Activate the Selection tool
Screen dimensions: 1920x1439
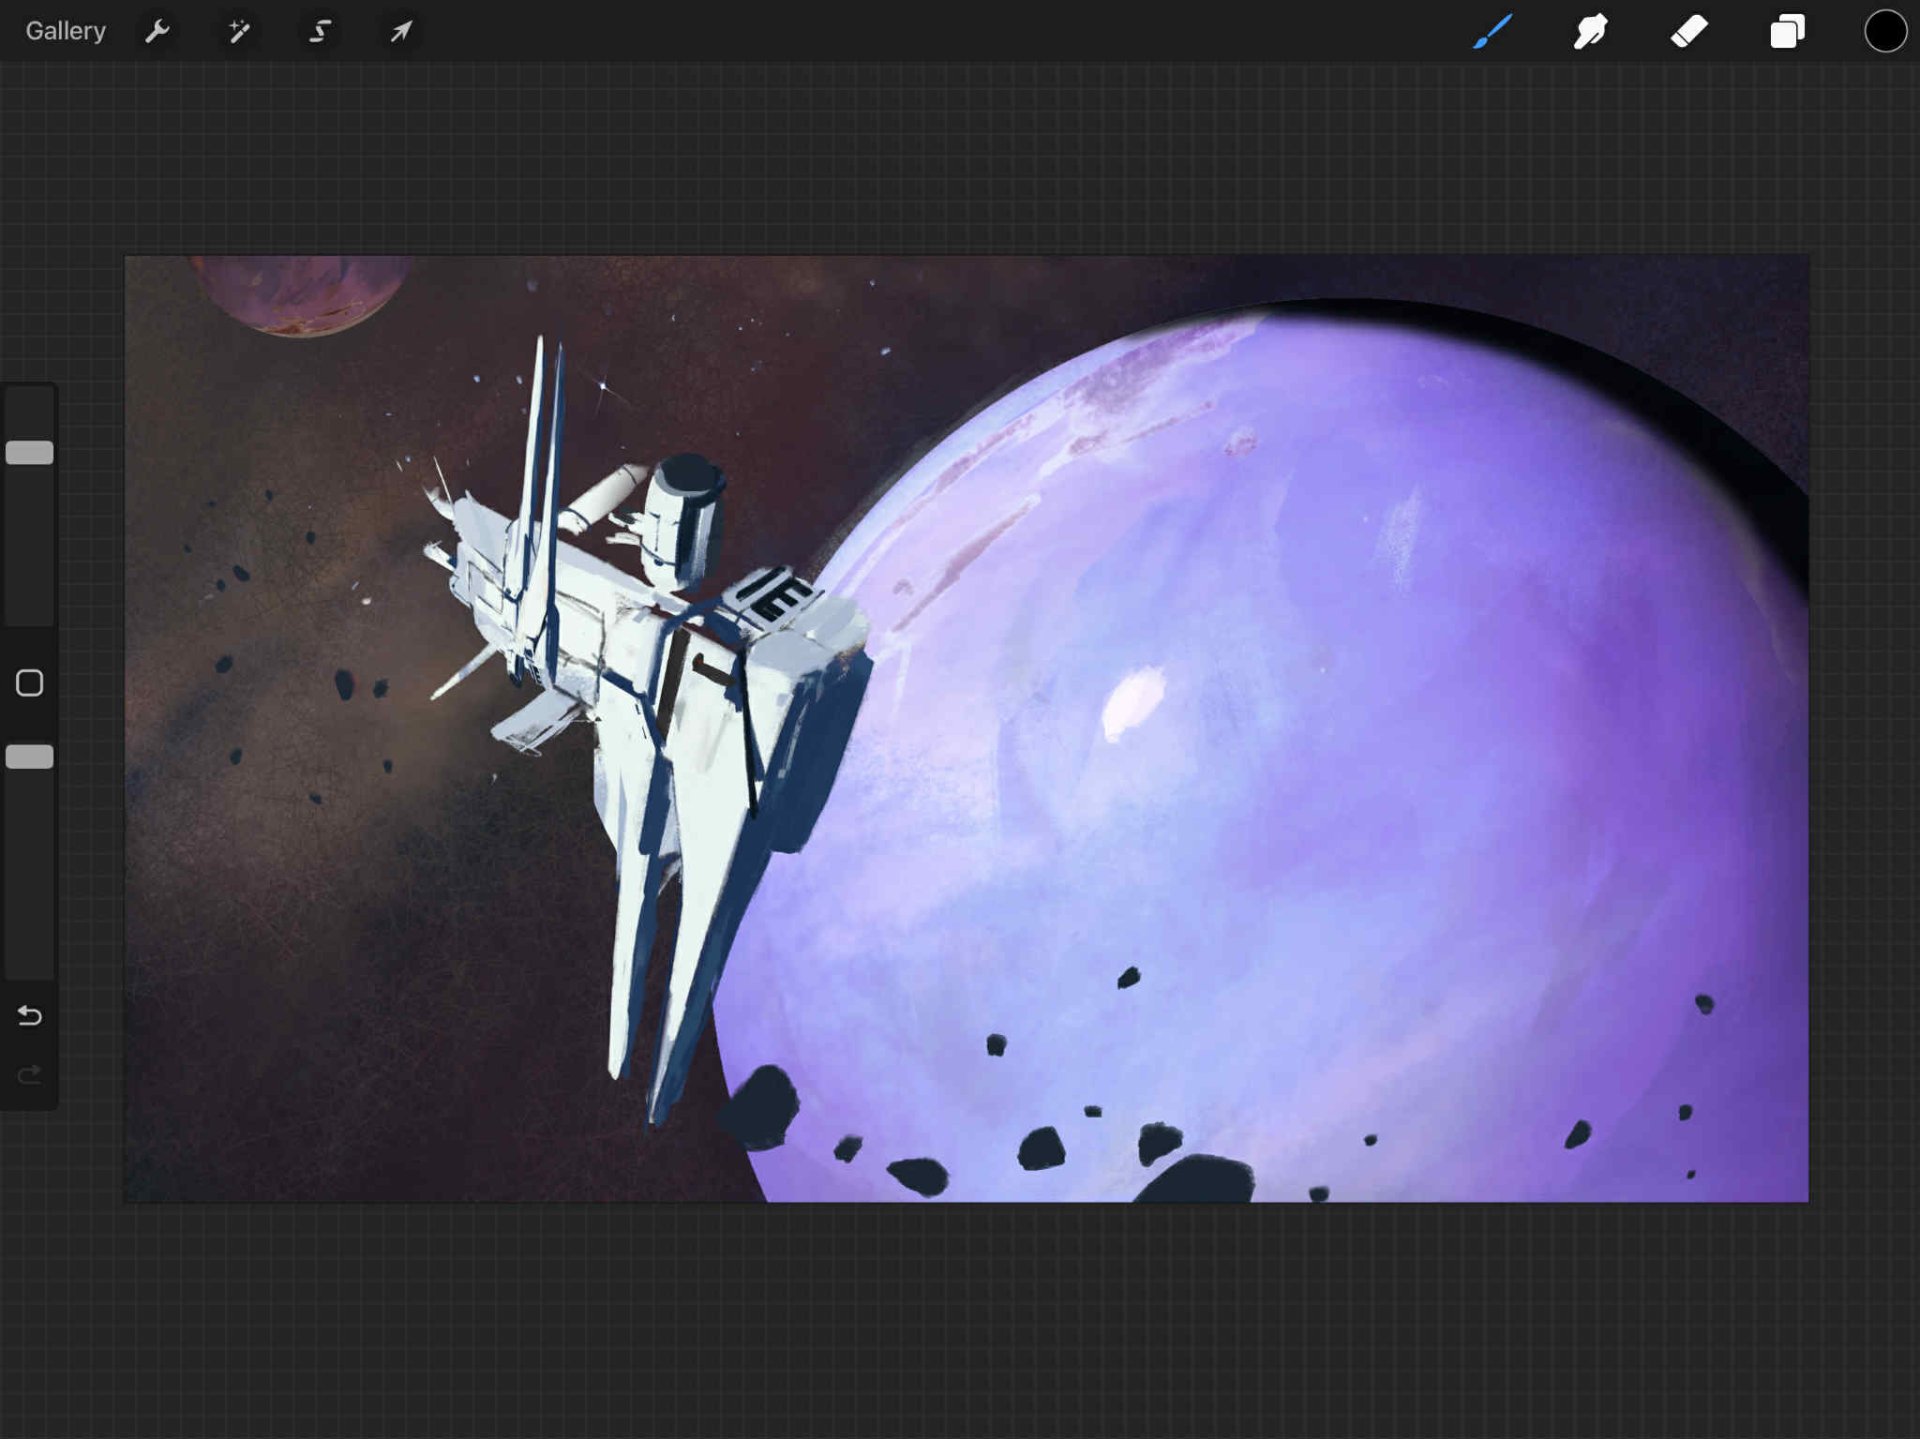(x=320, y=32)
